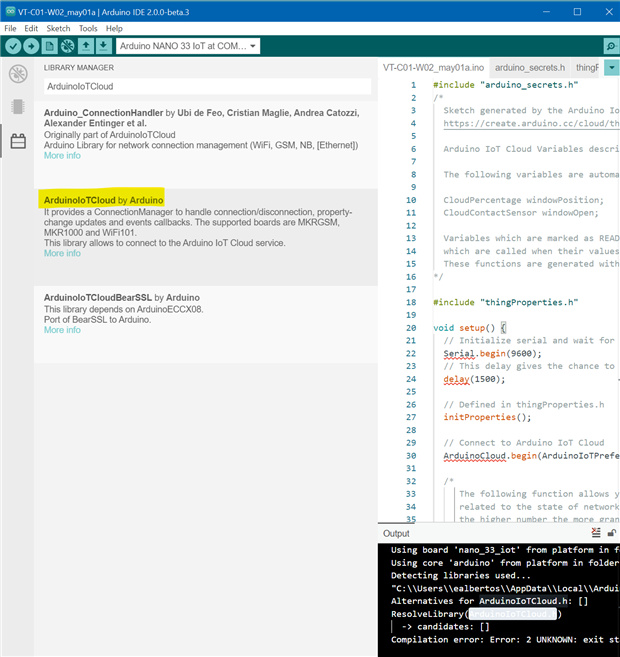Click More info under ArduinoIoTCloud by Arduino
Screen dimensions: 620x657
(x=62, y=253)
